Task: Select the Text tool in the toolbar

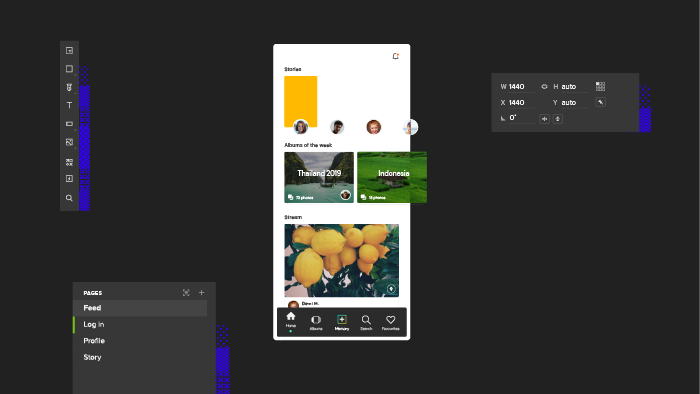Action: coord(69,105)
